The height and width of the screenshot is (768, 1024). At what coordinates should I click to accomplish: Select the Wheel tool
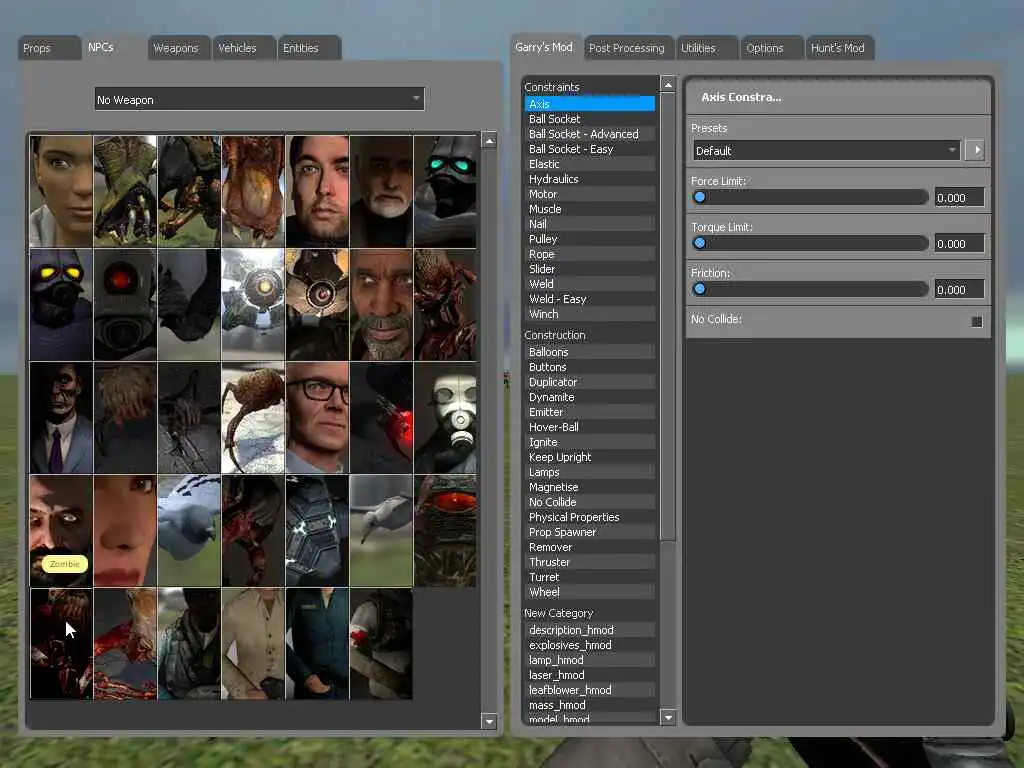(590, 592)
